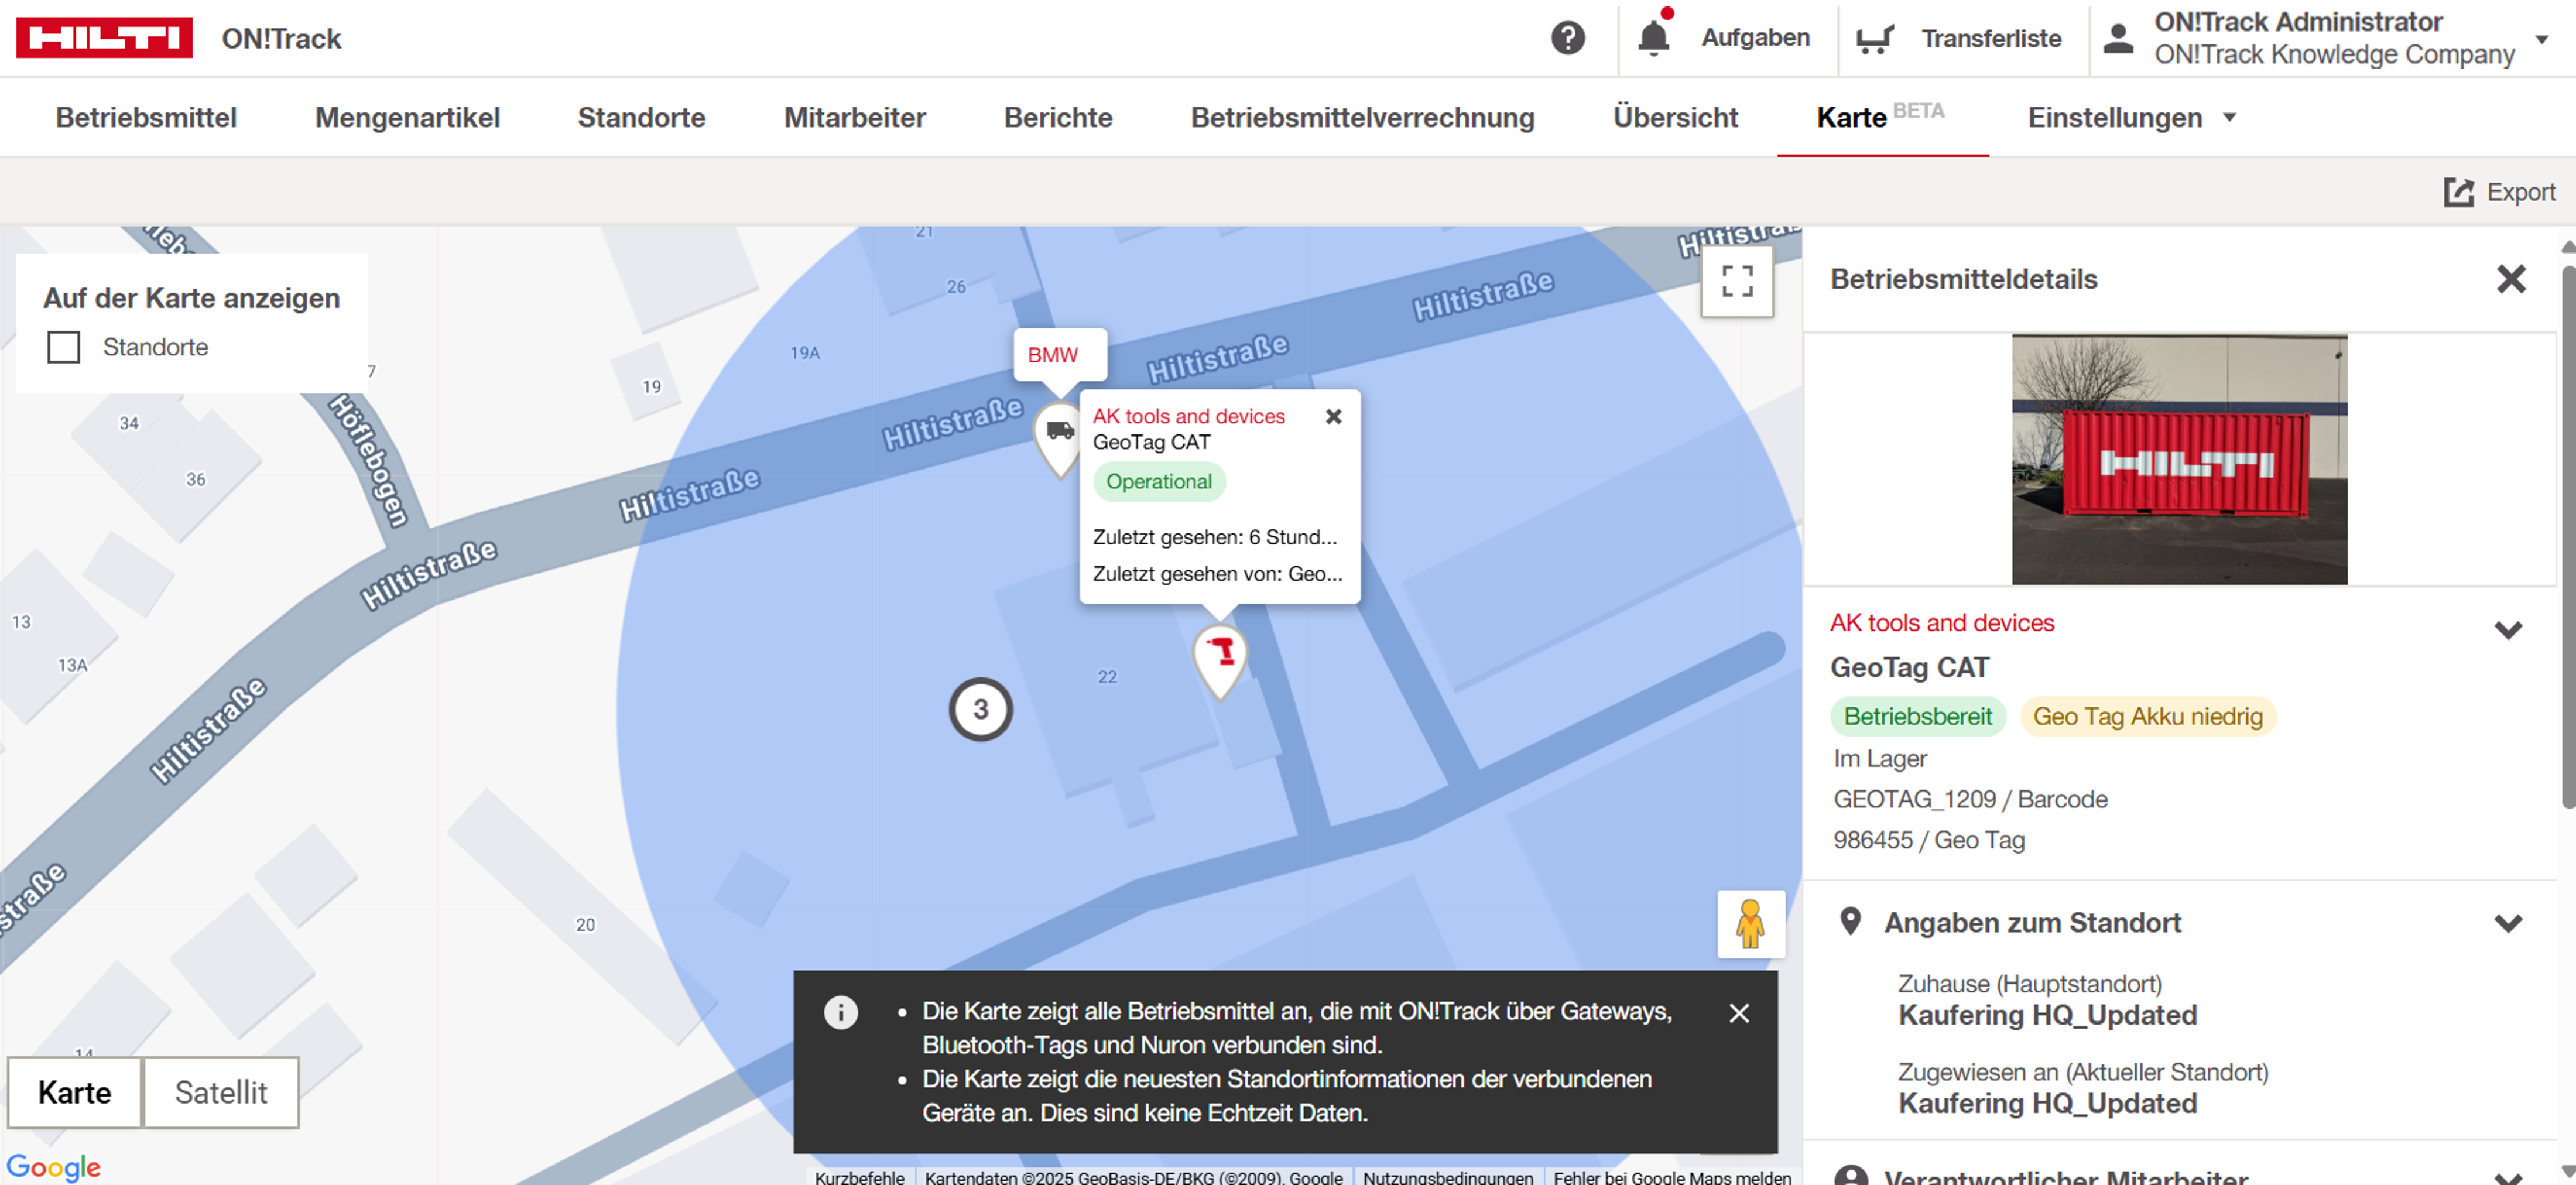Click the Im Lager status text
This screenshot has width=2576, height=1185.
(1879, 758)
